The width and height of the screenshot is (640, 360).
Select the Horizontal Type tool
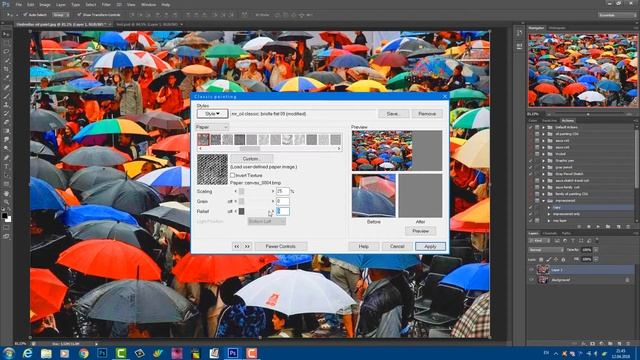click(x=6, y=167)
